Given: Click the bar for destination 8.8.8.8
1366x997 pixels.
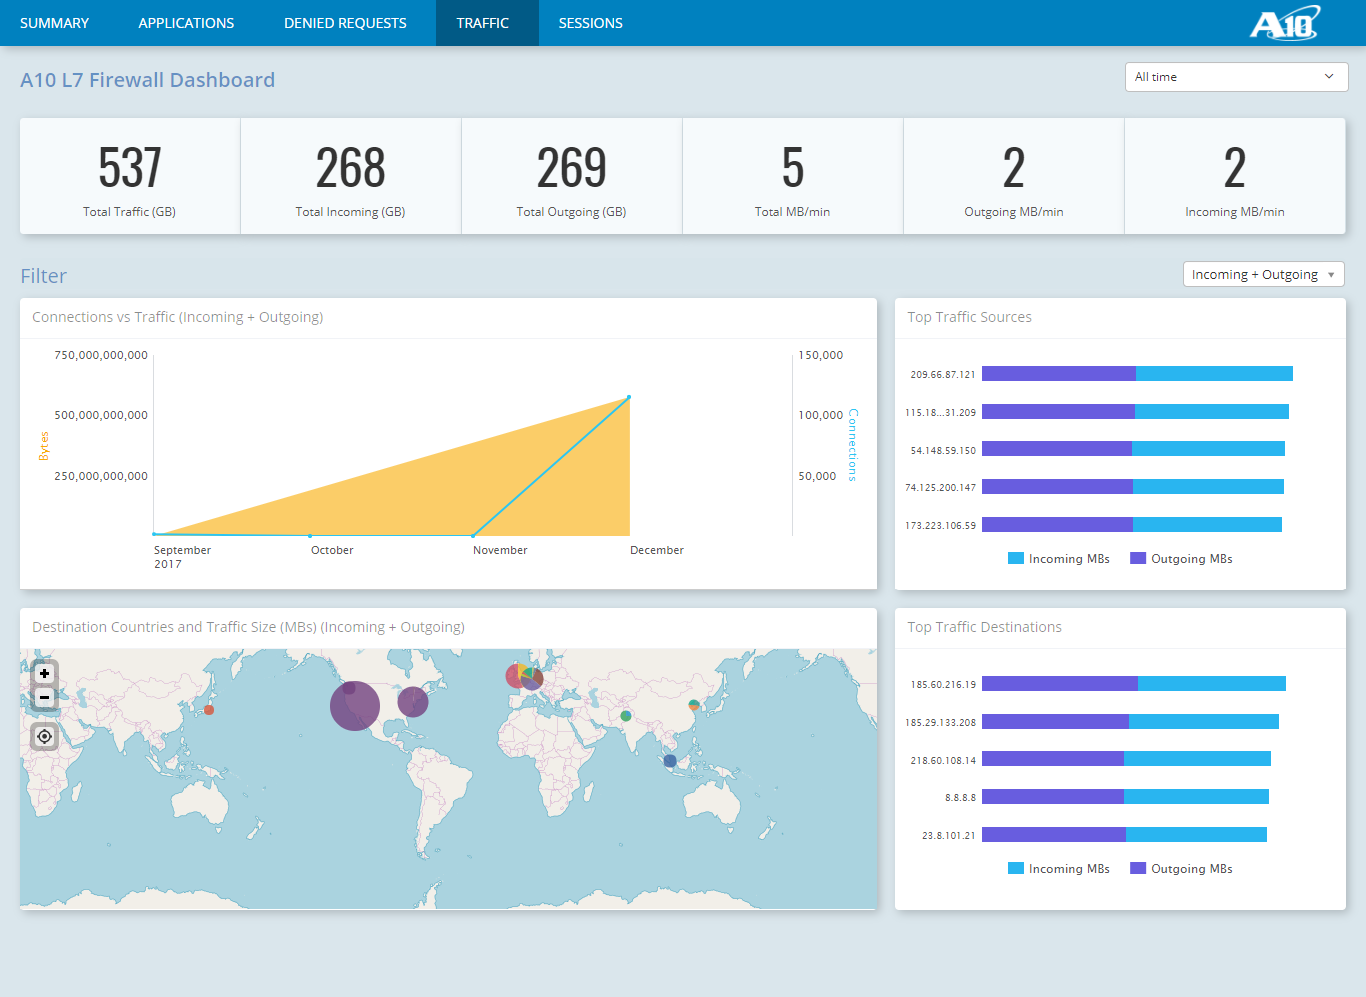Looking at the screenshot, I should click(1125, 797).
